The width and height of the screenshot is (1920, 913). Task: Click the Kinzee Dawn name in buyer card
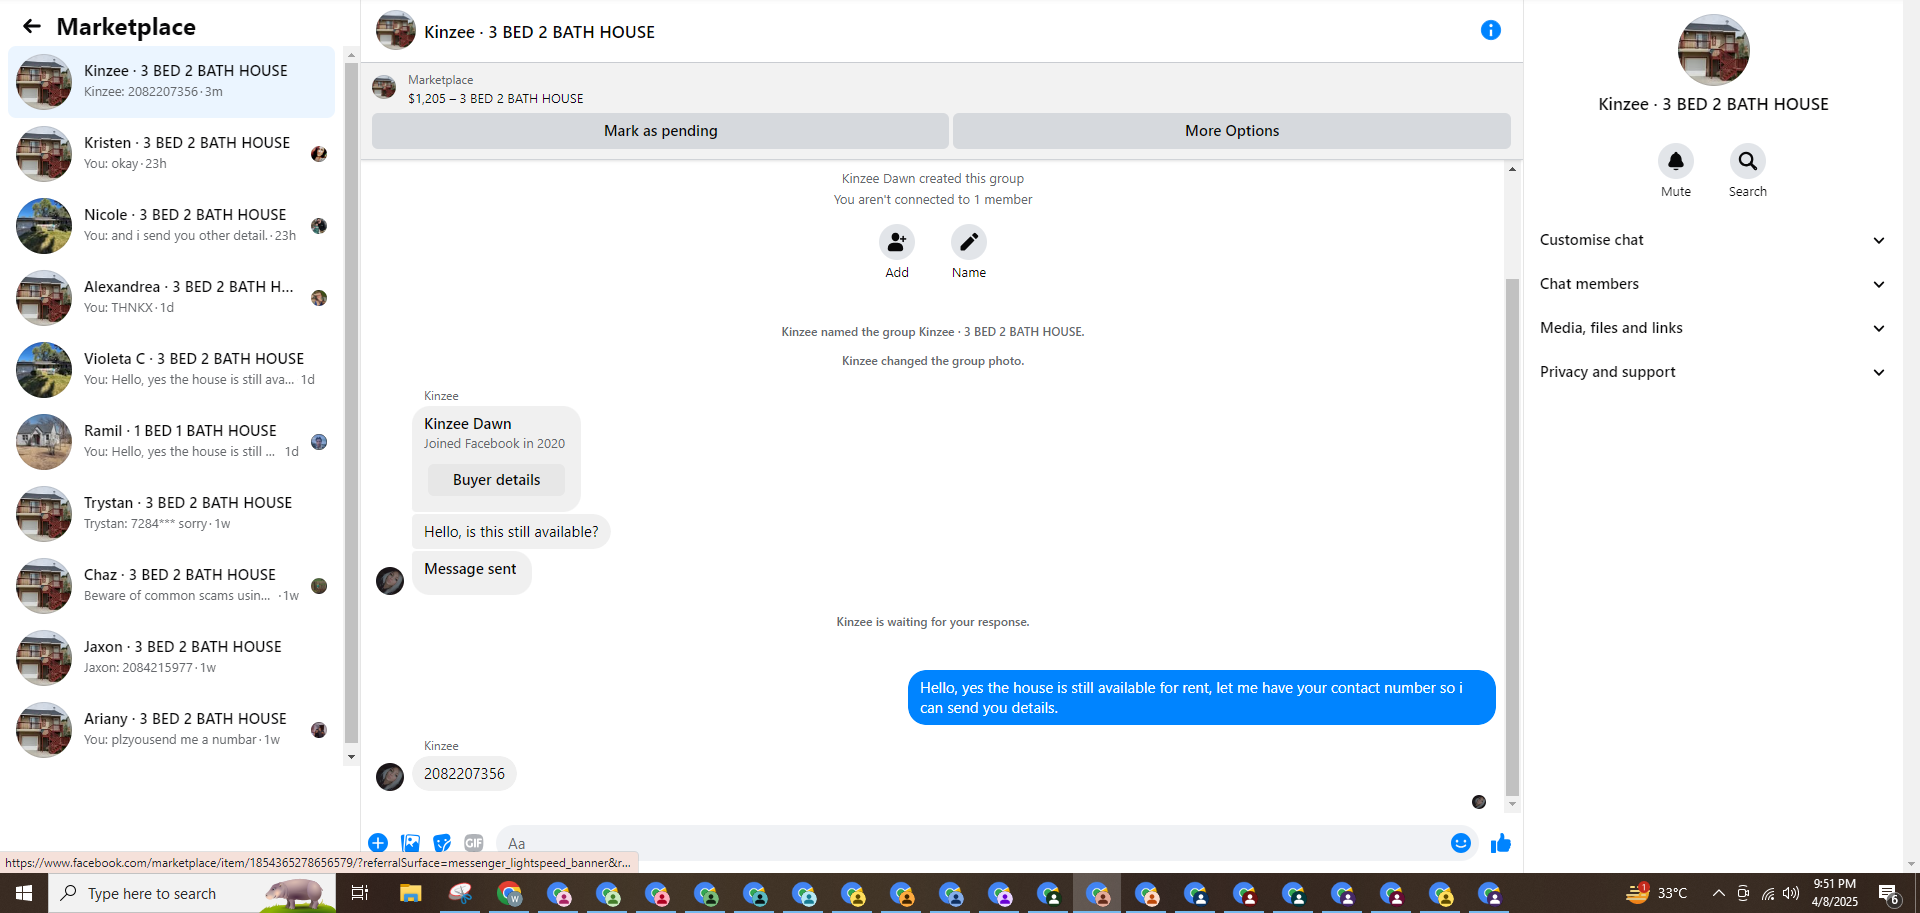coord(467,424)
